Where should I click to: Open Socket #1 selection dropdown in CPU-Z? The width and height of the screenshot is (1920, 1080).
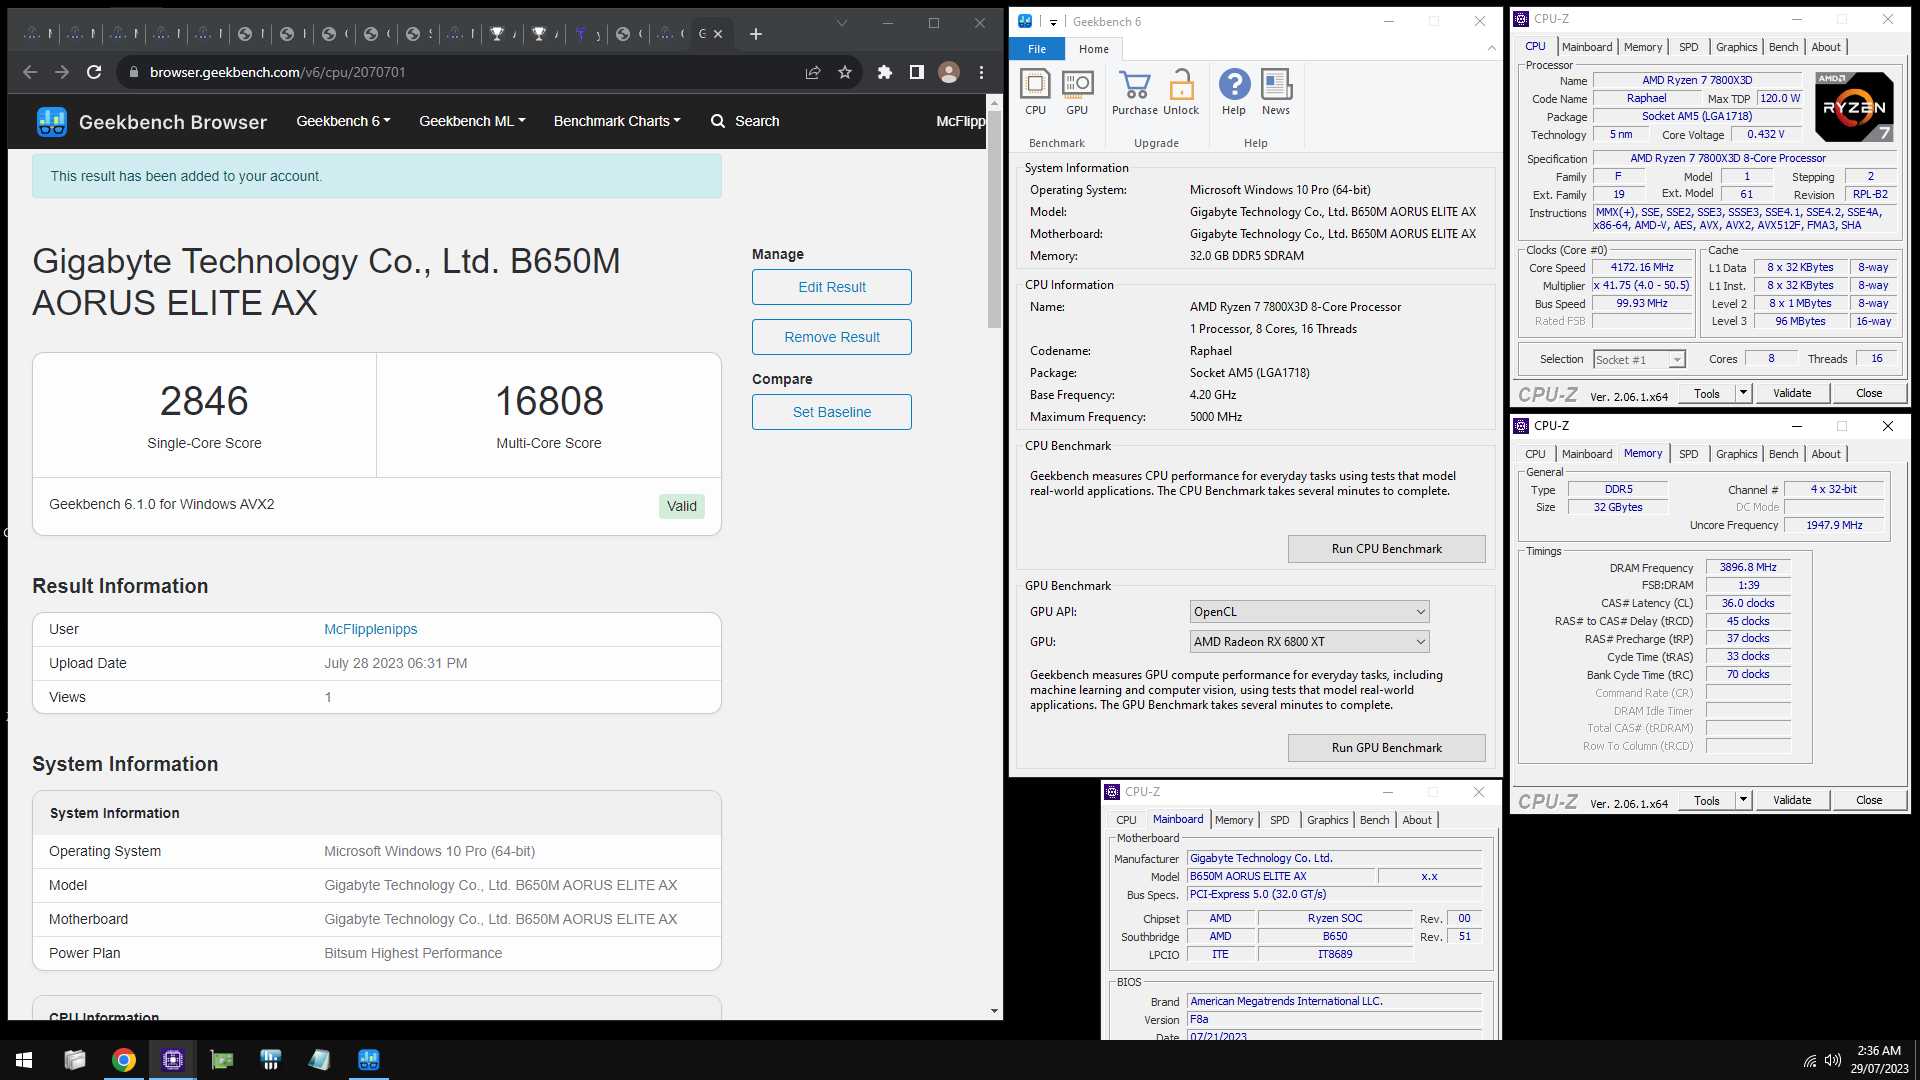(x=1639, y=359)
